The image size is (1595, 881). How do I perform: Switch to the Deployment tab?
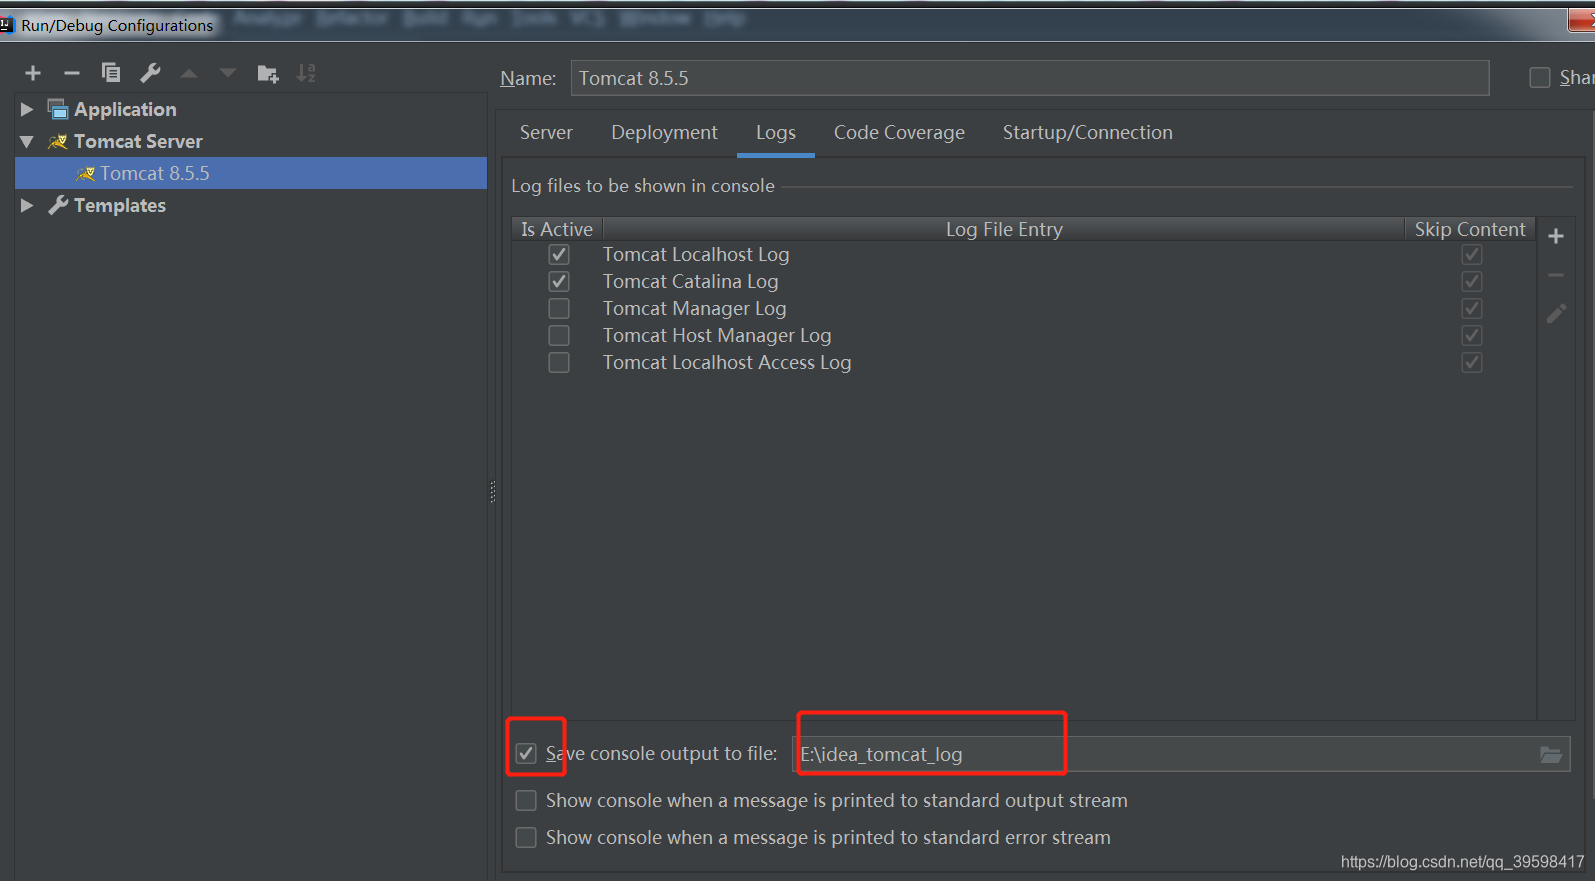click(x=664, y=132)
